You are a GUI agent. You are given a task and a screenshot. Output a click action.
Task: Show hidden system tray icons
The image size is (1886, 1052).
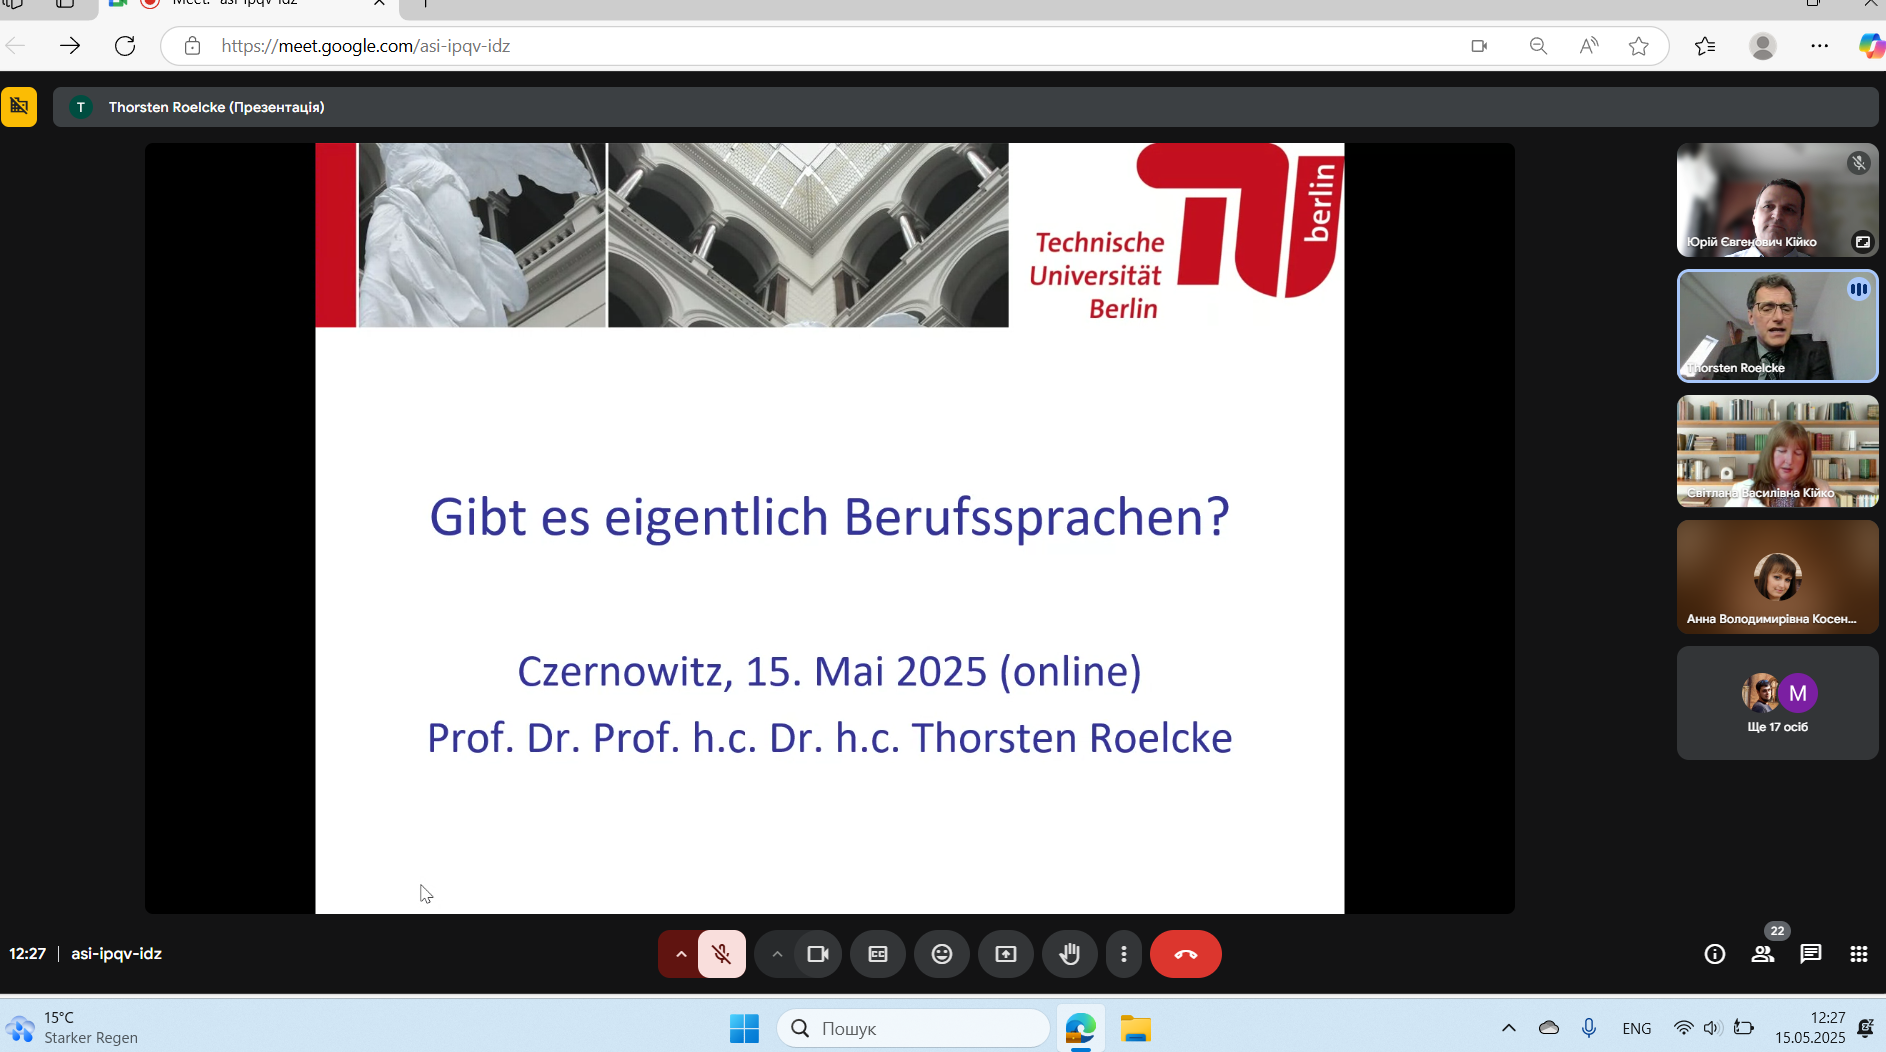pos(1508,1028)
